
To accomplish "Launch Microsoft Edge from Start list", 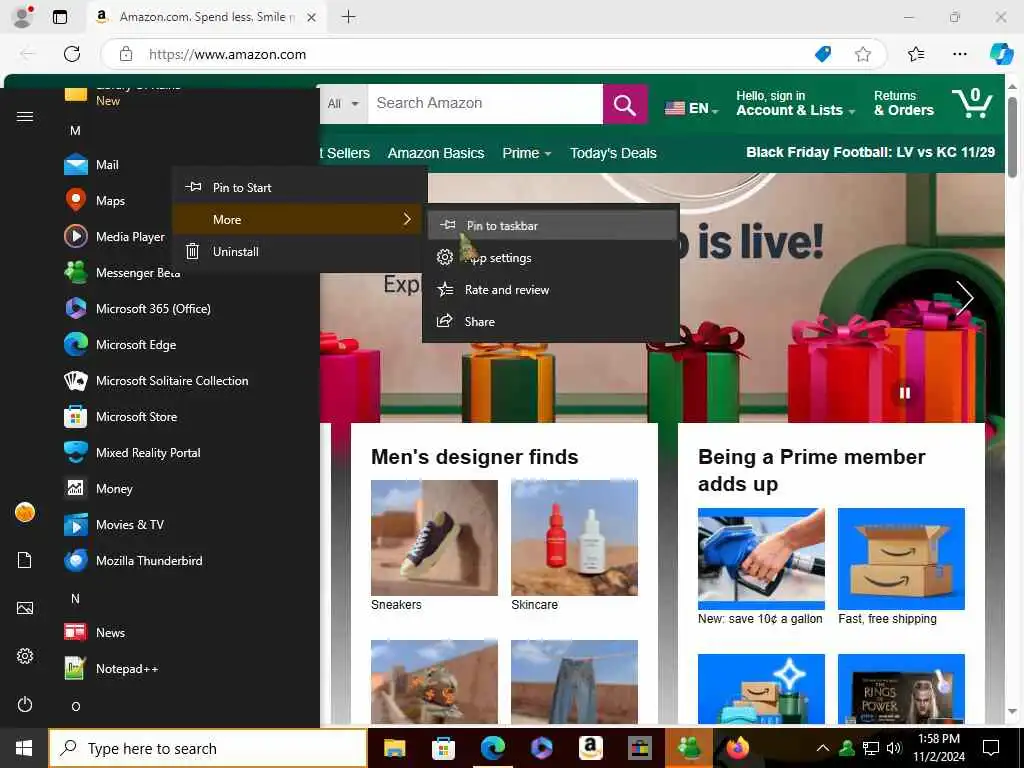I will tap(120, 344).
